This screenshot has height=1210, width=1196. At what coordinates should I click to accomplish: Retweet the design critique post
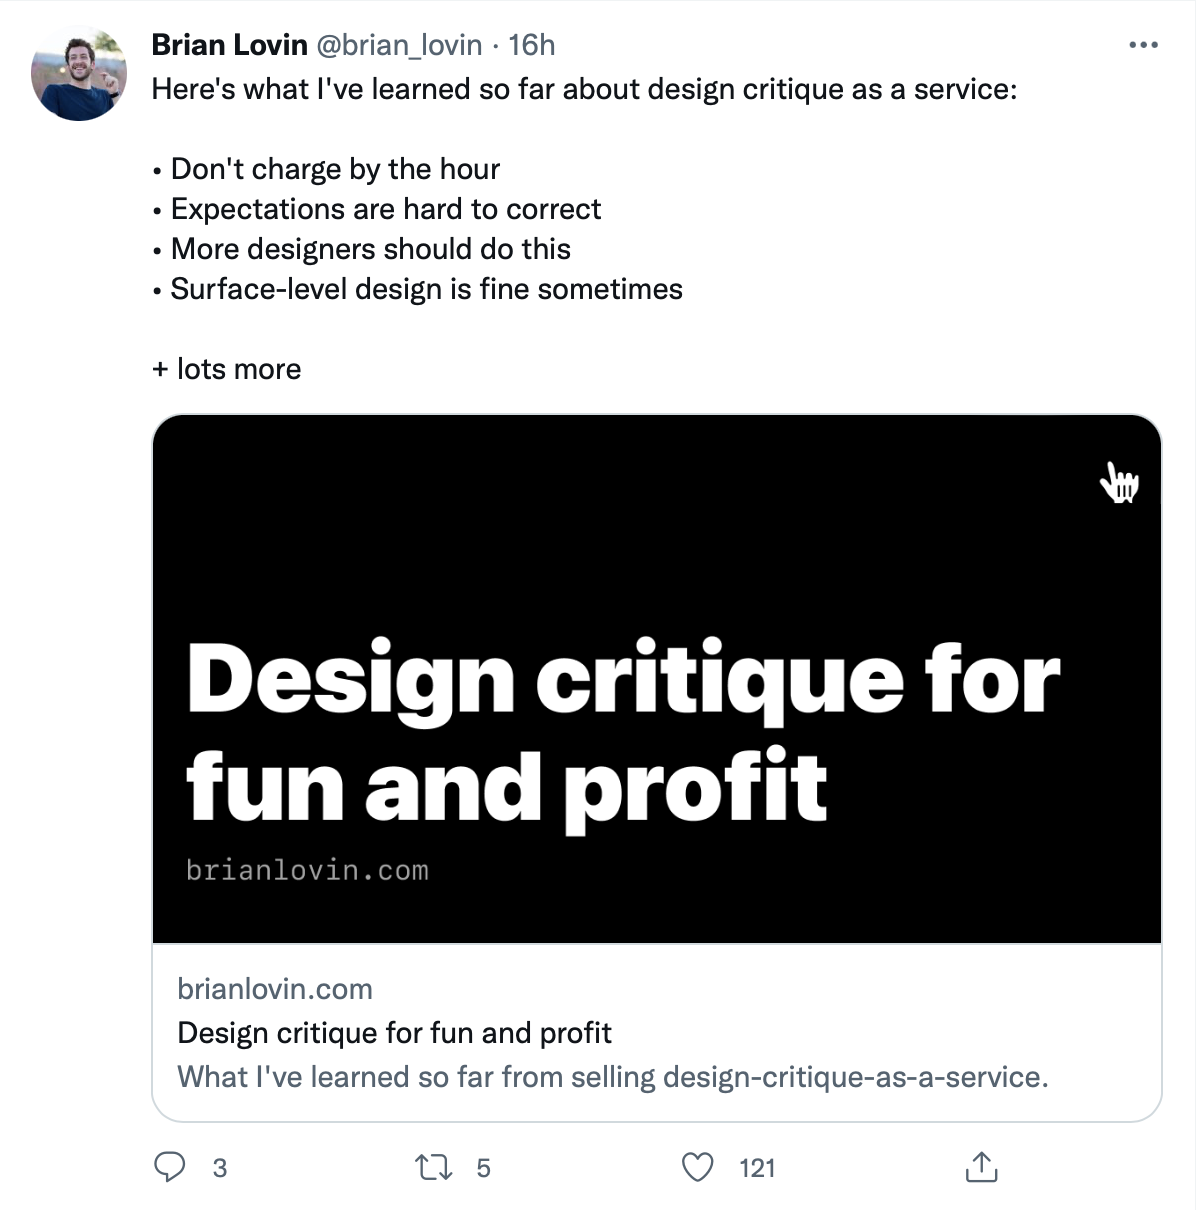point(432,1167)
